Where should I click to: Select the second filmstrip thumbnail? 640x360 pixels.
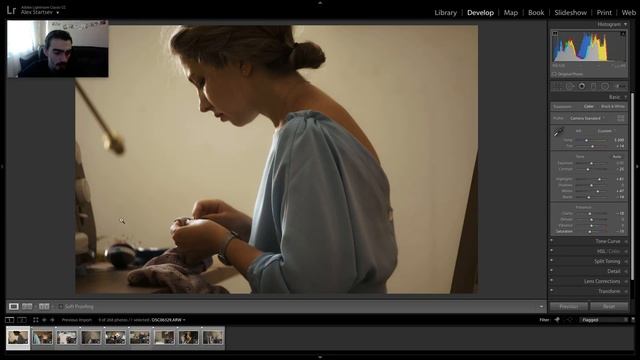tap(42, 338)
